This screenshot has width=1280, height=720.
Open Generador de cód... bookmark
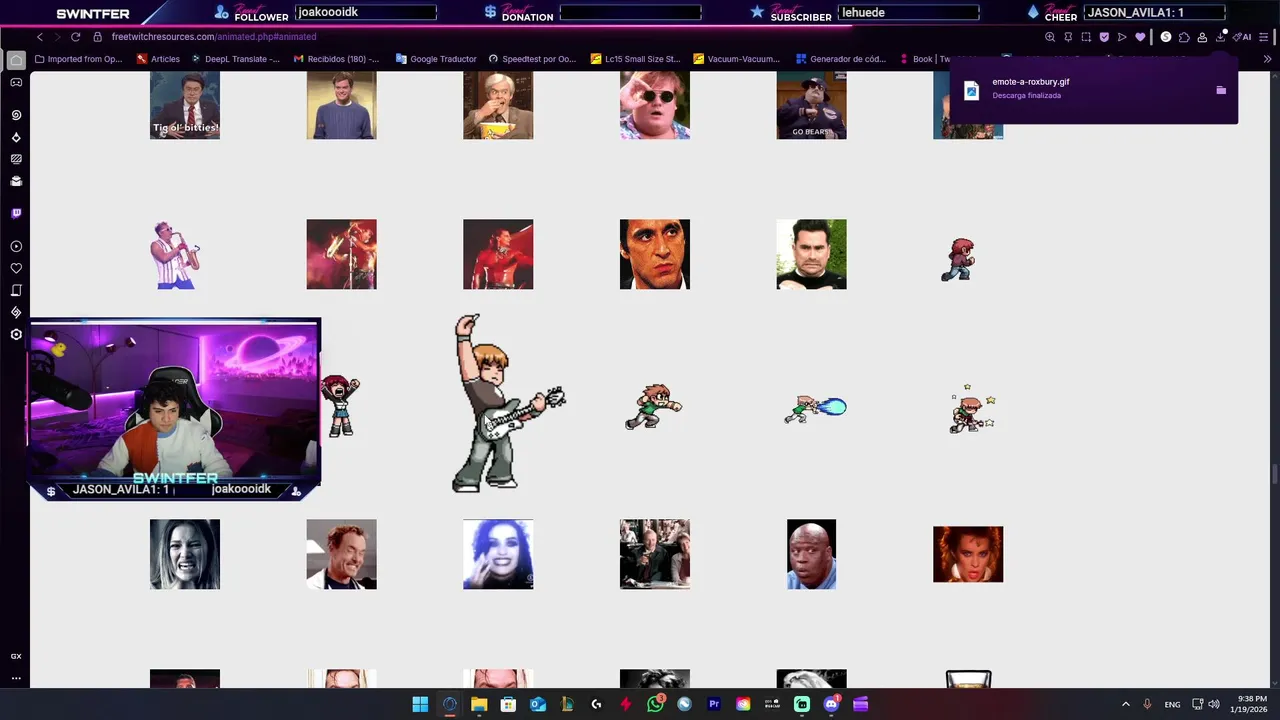click(841, 59)
